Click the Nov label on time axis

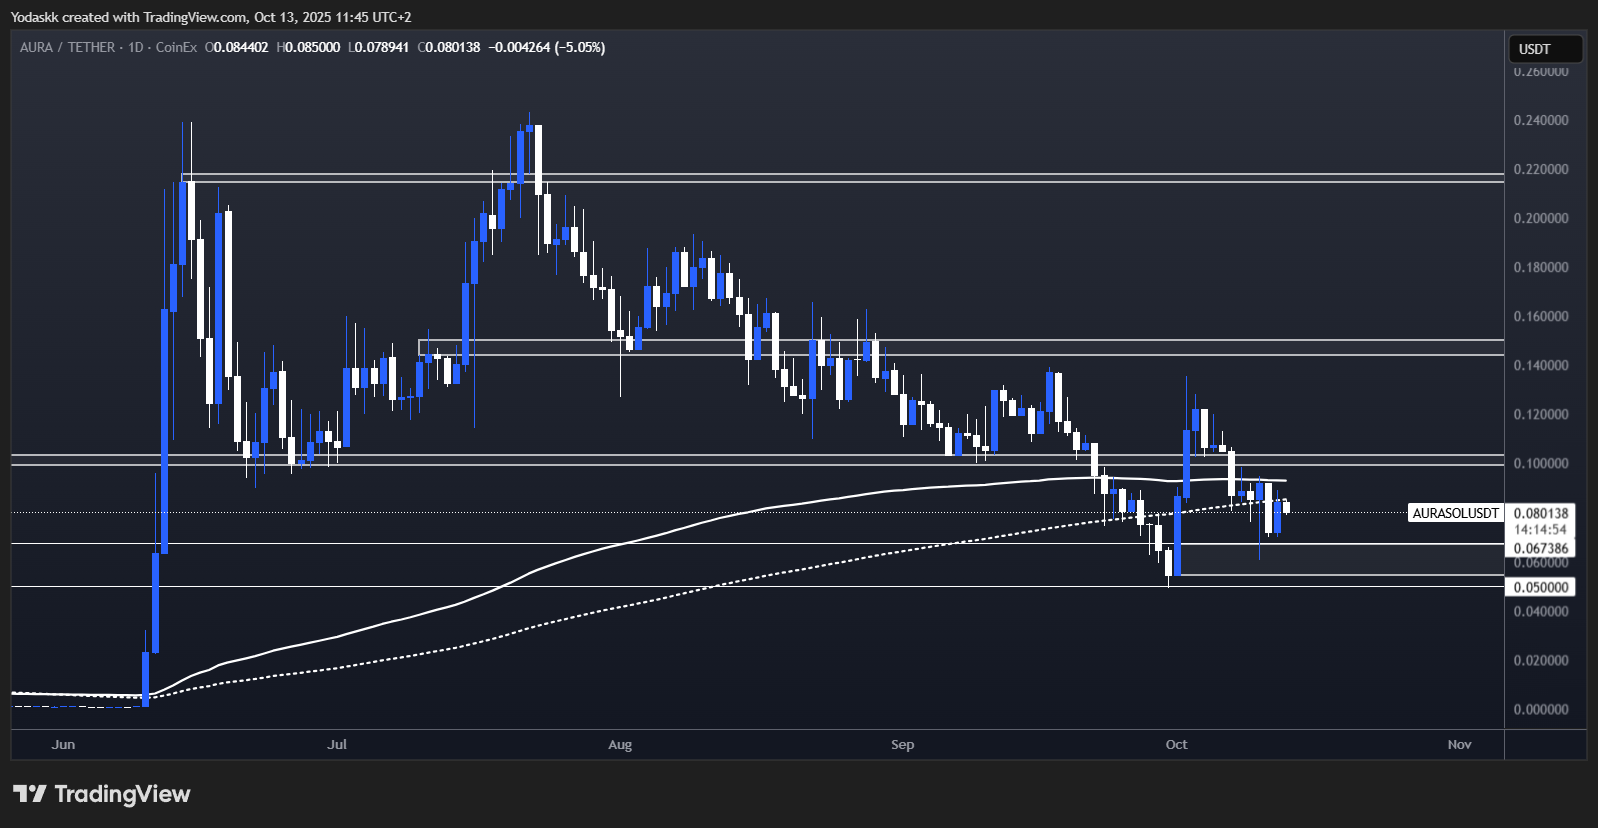(1459, 744)
